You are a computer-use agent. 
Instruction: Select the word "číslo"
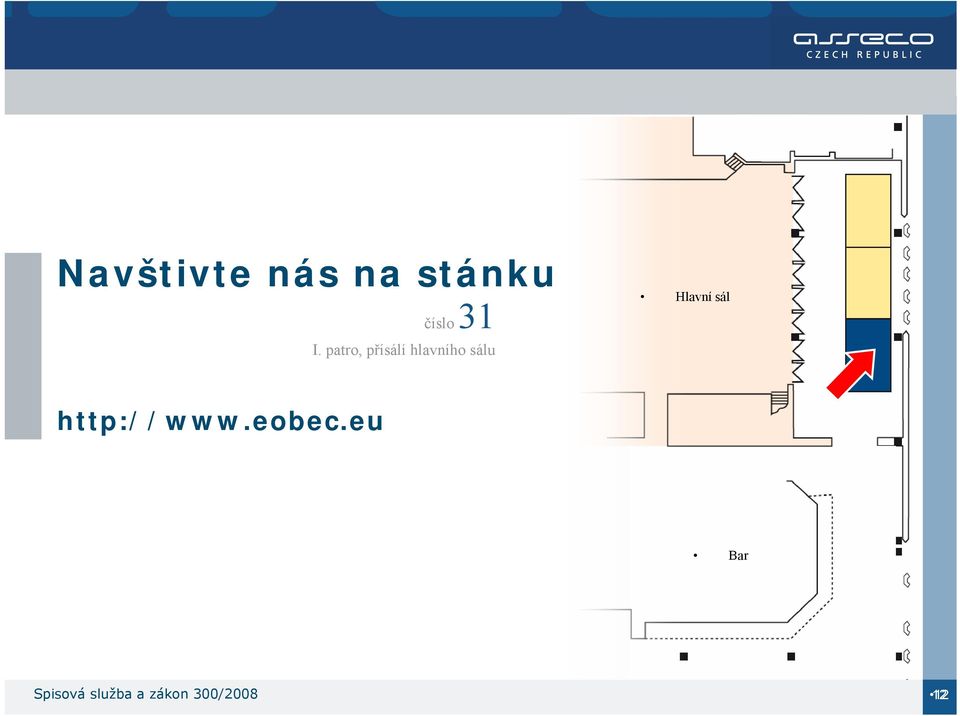(x=439, y=323)
